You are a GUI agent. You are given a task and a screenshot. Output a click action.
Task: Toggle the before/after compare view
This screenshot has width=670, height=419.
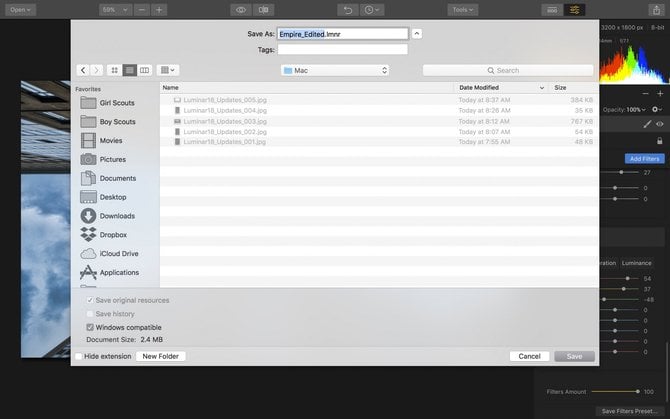tap(264, 10)
